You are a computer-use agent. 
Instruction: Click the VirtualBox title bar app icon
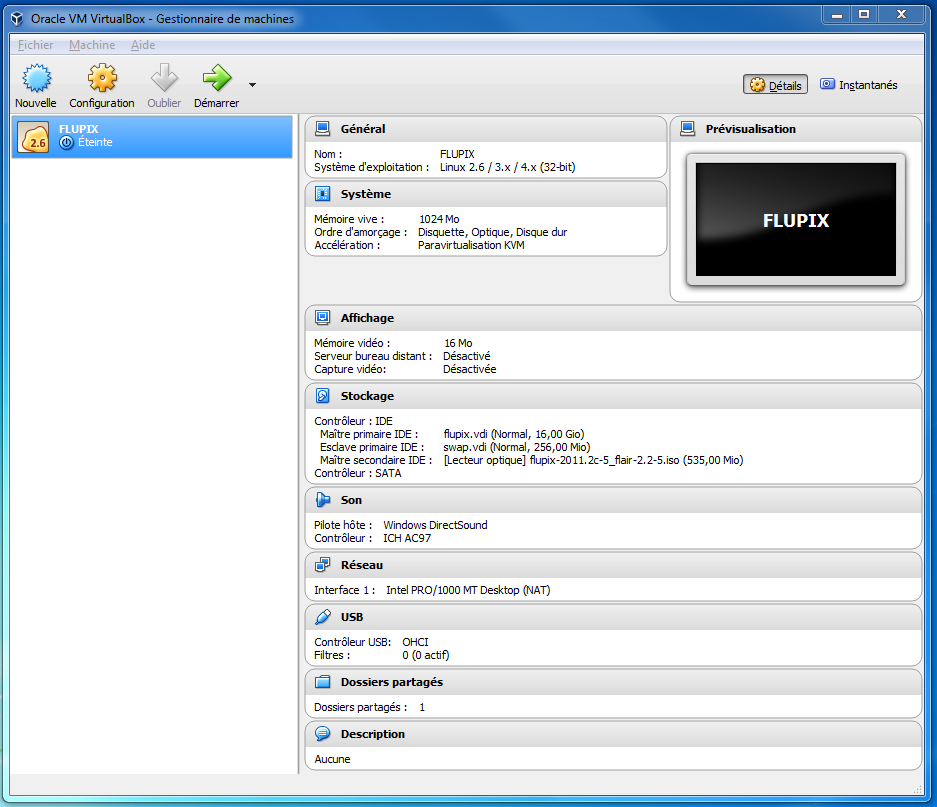(17, 19)
